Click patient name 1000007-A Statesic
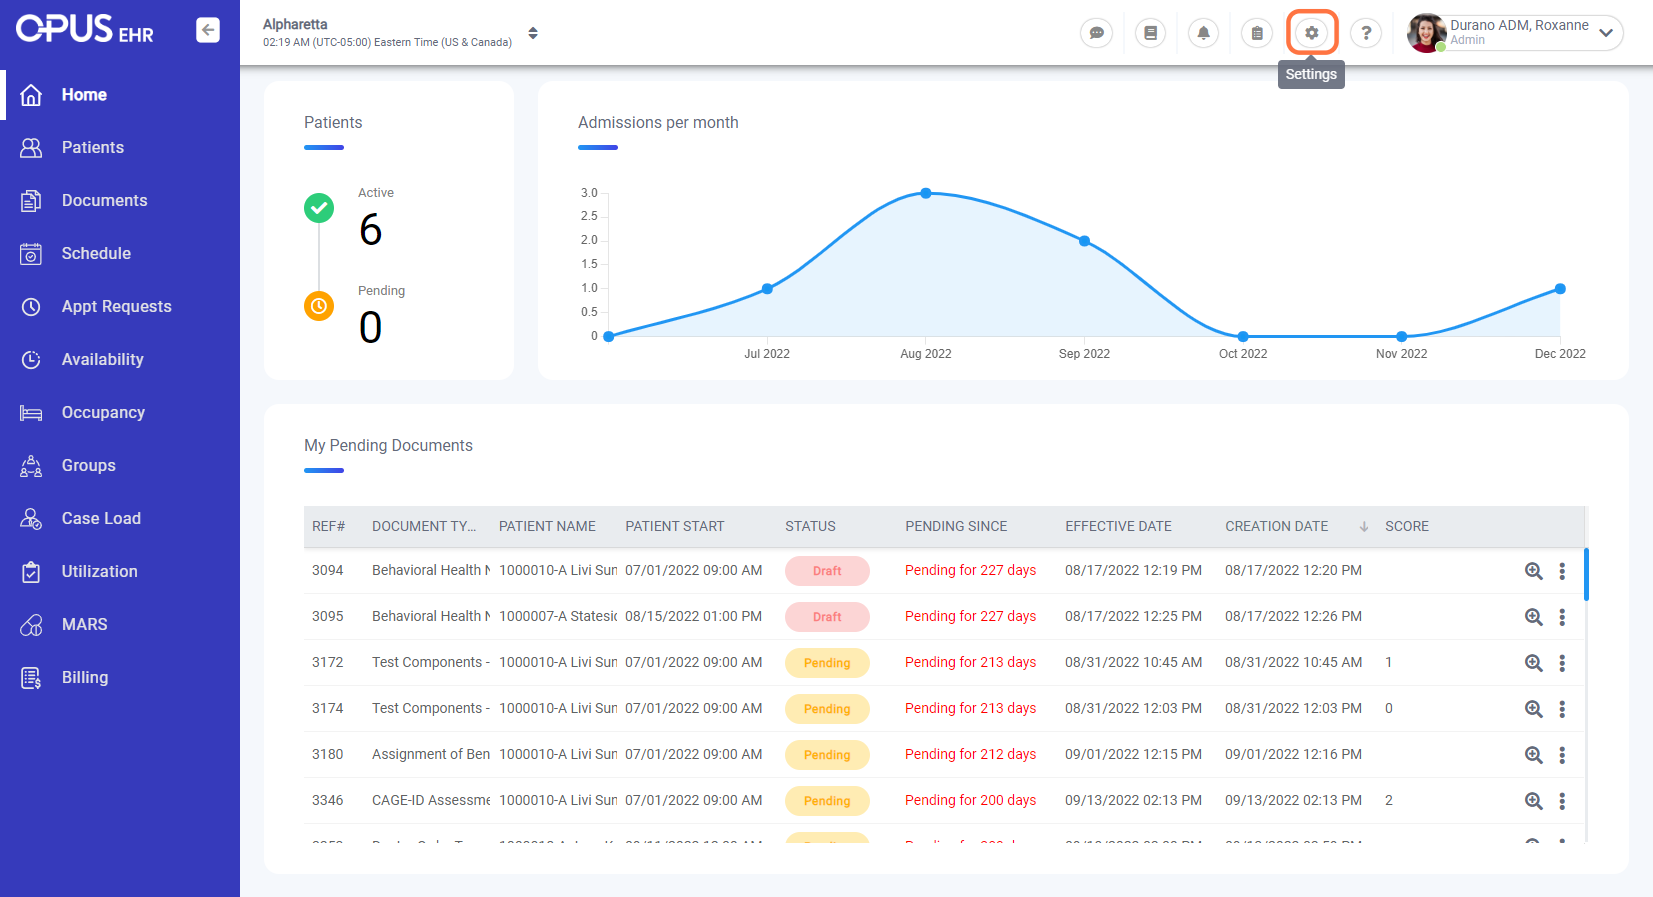This screenshot has height=897, width=1653. 558,616
